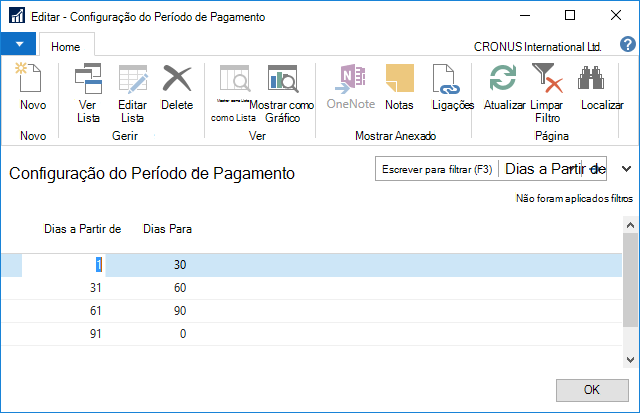Select the cell with value 31
The width and height of the screenshot is (640, 413).
96,288
